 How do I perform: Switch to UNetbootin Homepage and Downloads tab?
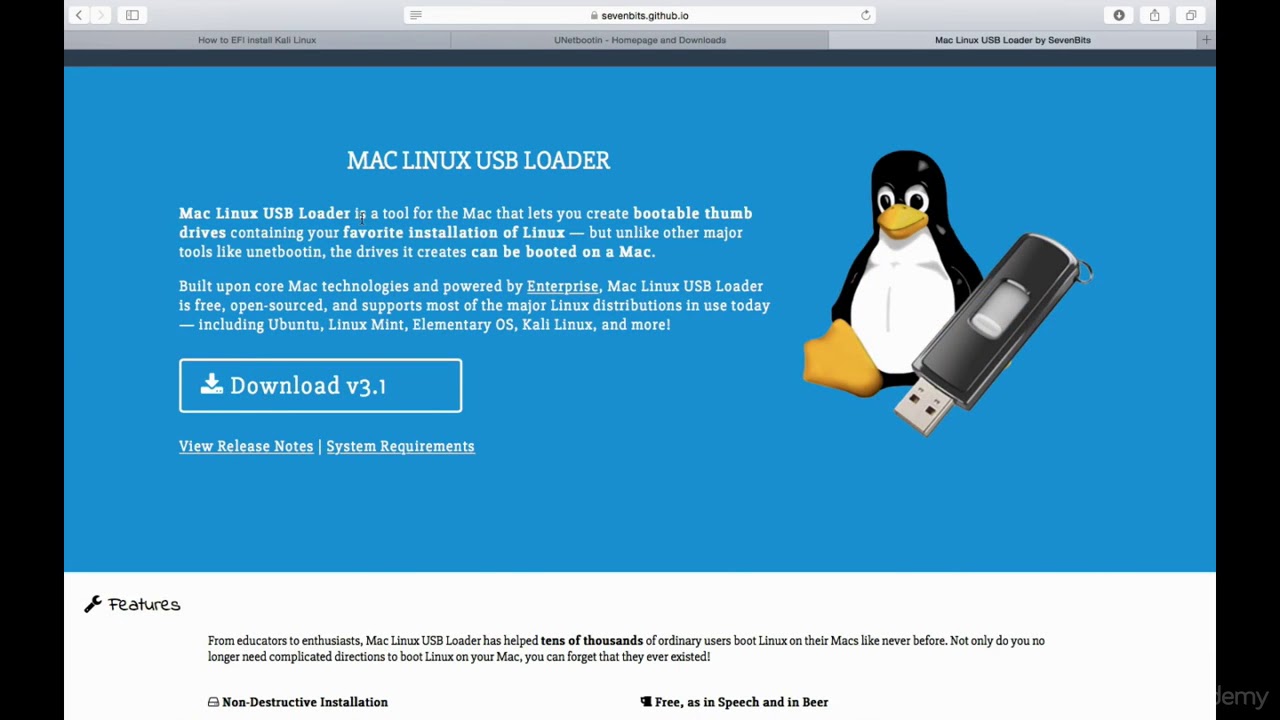click(640, 40)
